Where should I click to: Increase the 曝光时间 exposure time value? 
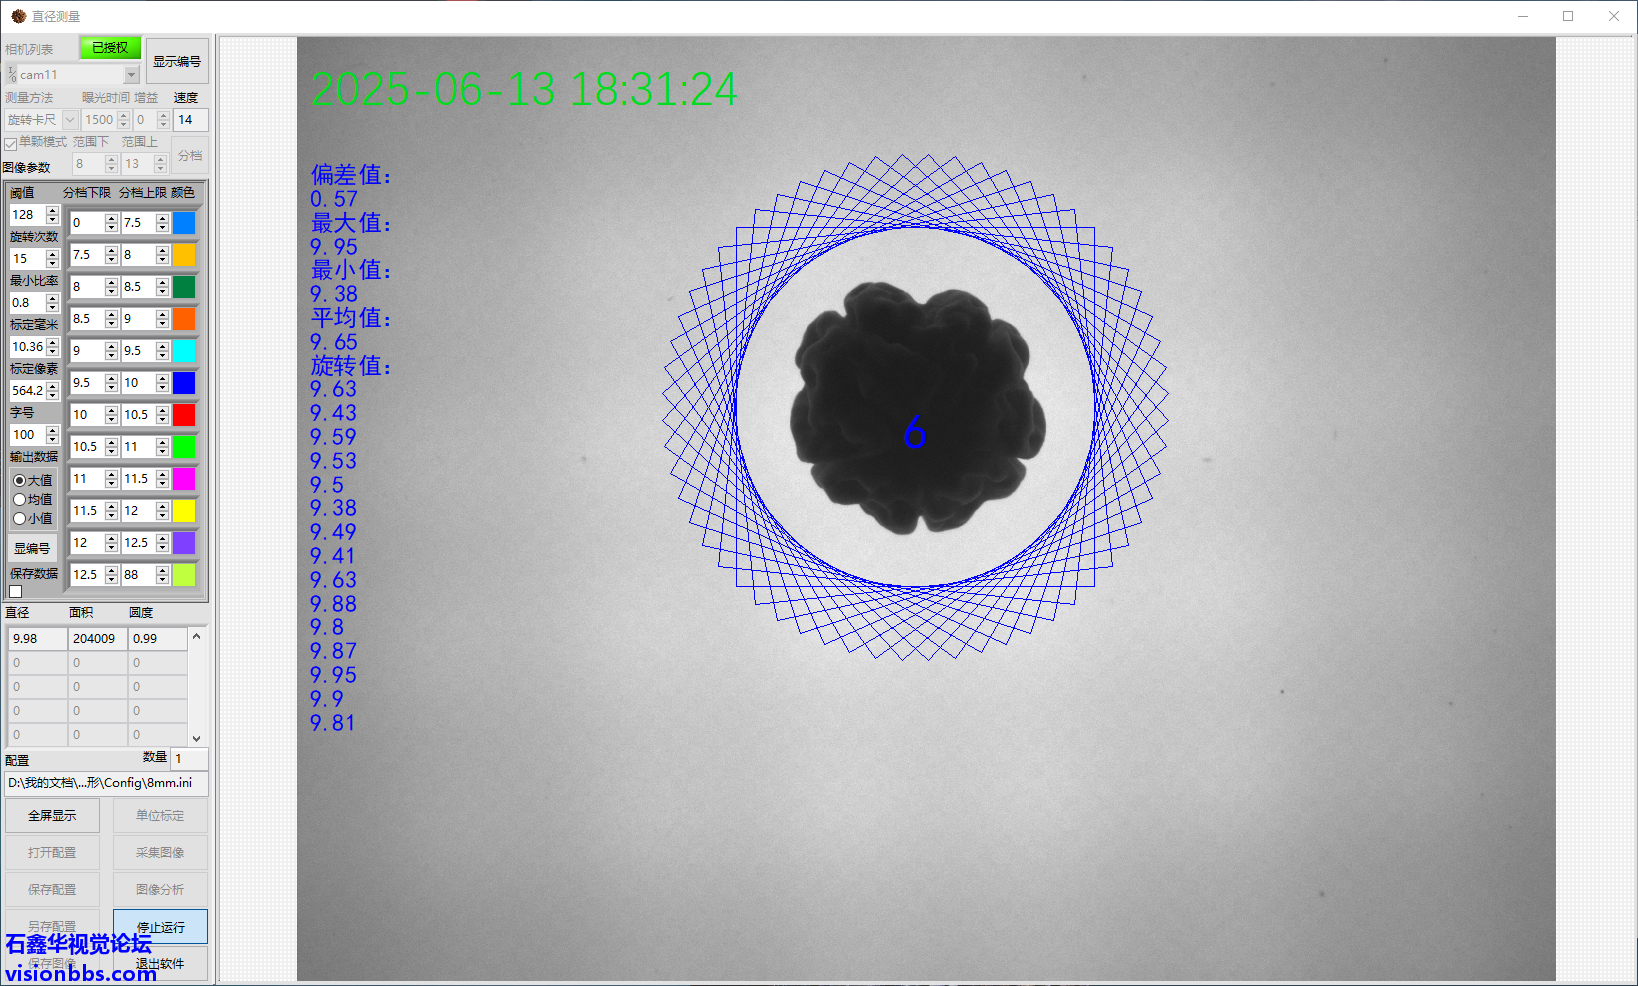[x=123, y=116]
